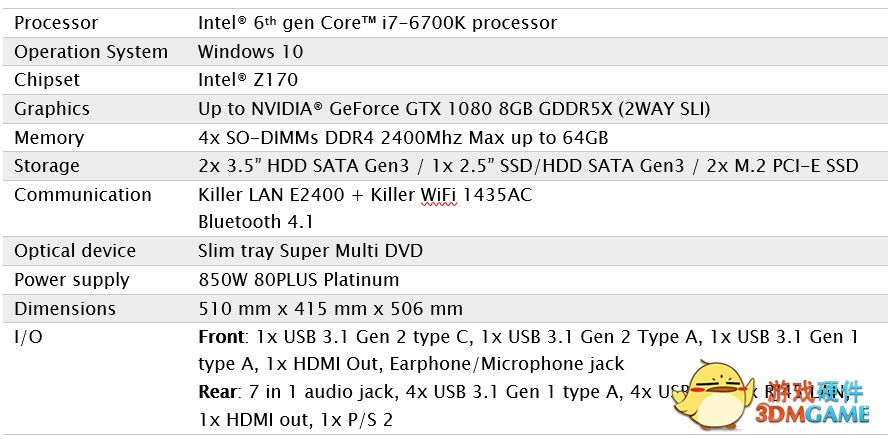Select the Graphics row label

click(x=52, y=109)
